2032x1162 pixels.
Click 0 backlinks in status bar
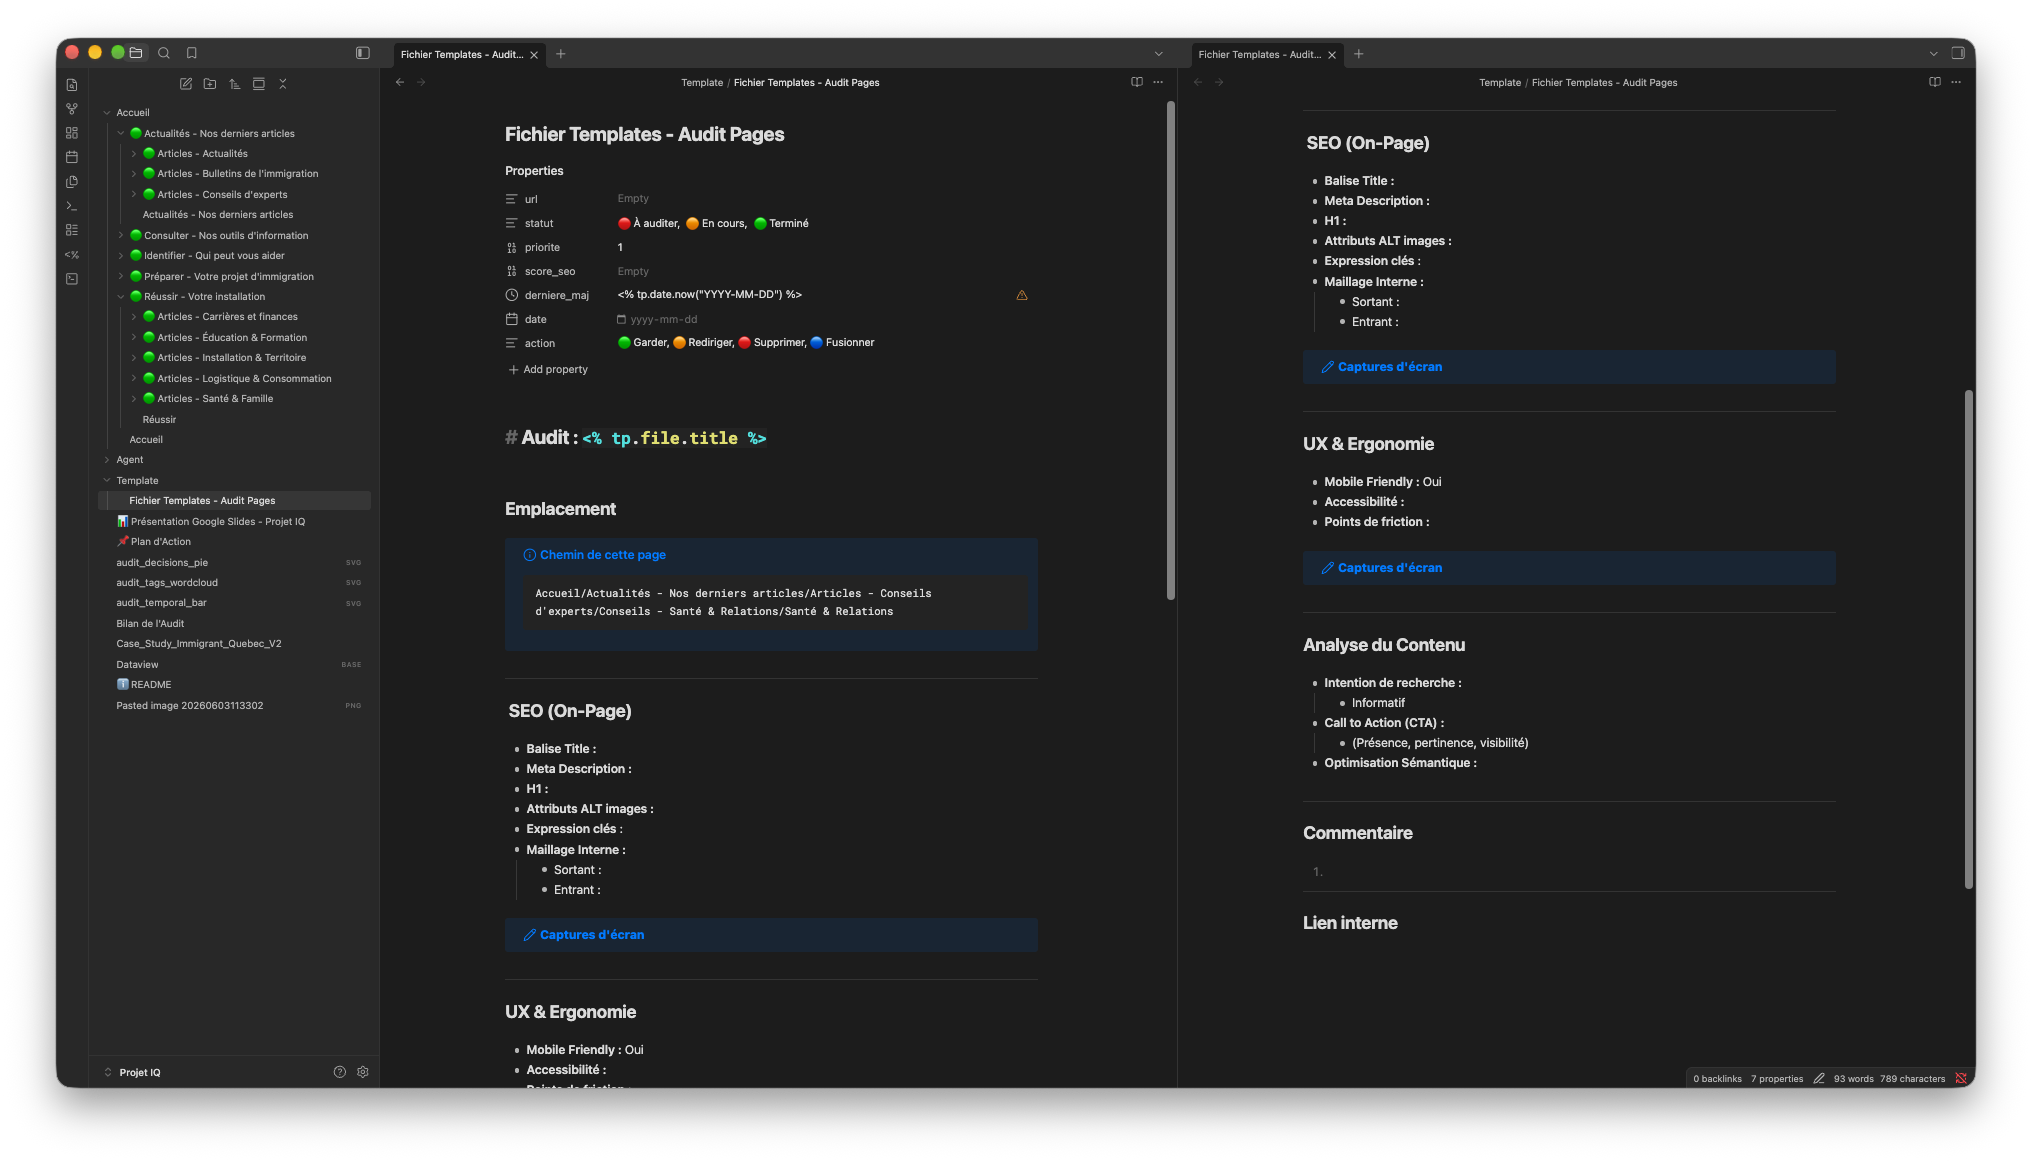1717,1078
